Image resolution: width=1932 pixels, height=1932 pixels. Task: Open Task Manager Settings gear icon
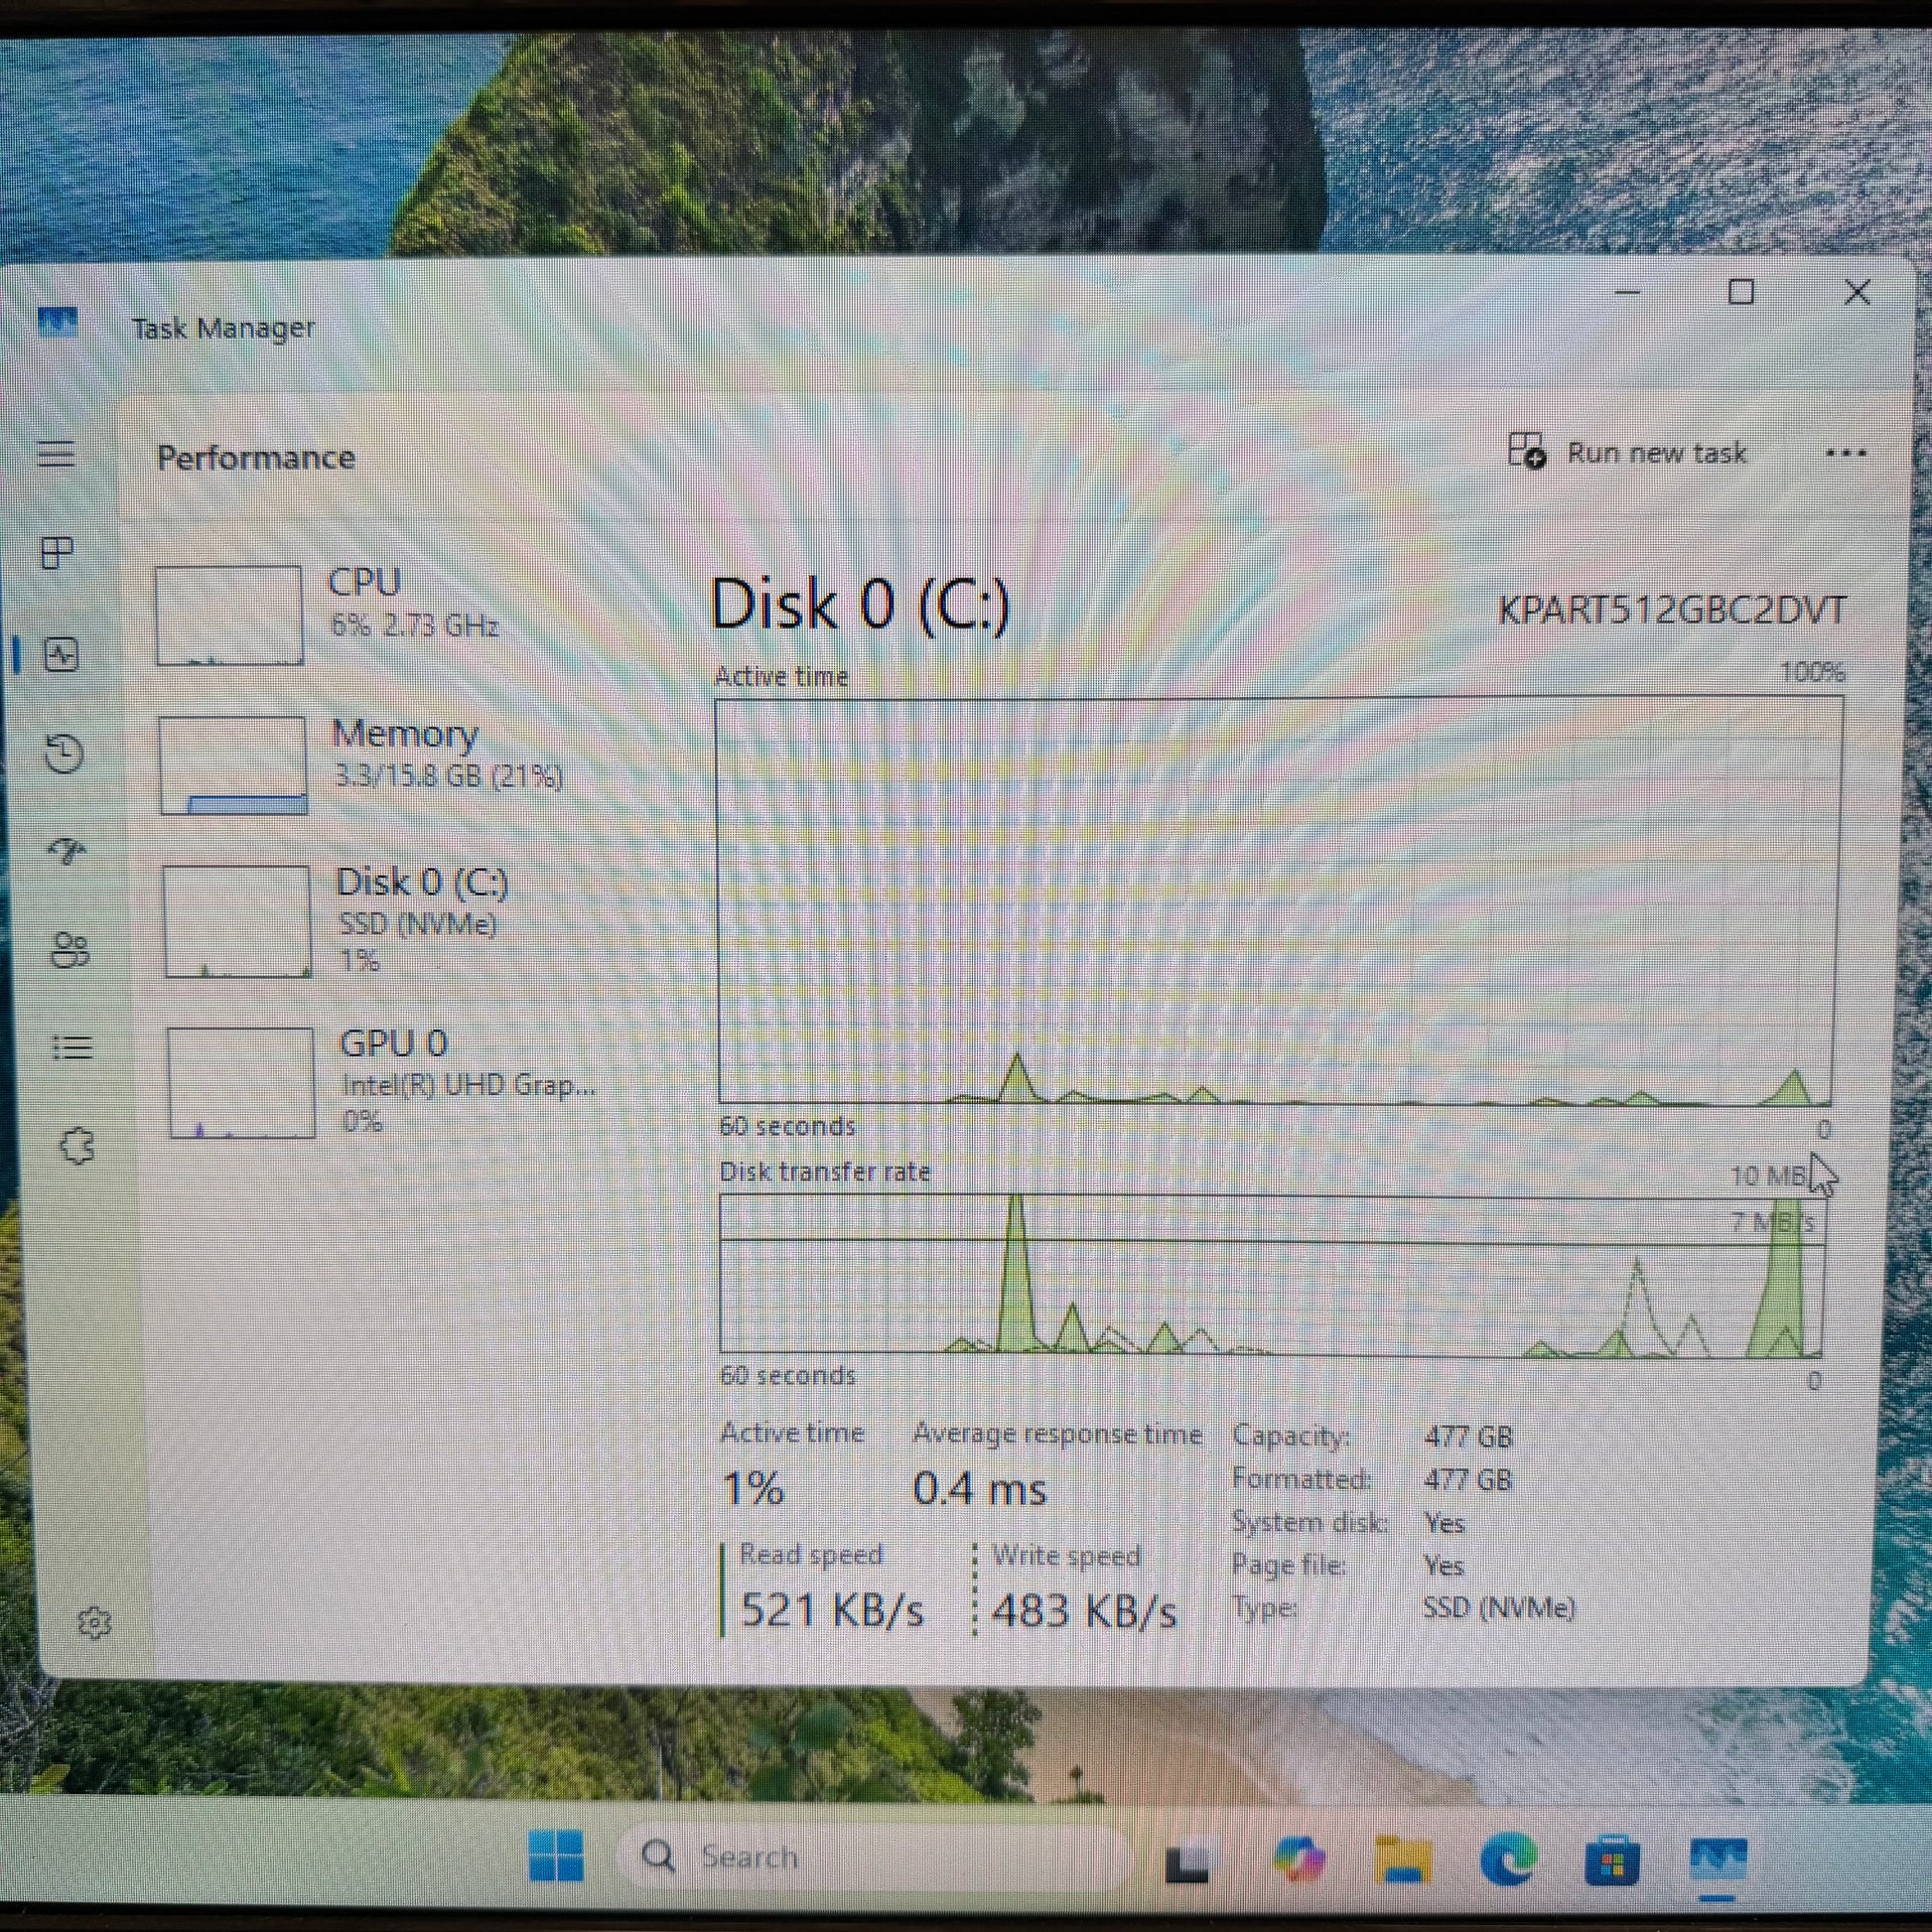click(94, 1622)
